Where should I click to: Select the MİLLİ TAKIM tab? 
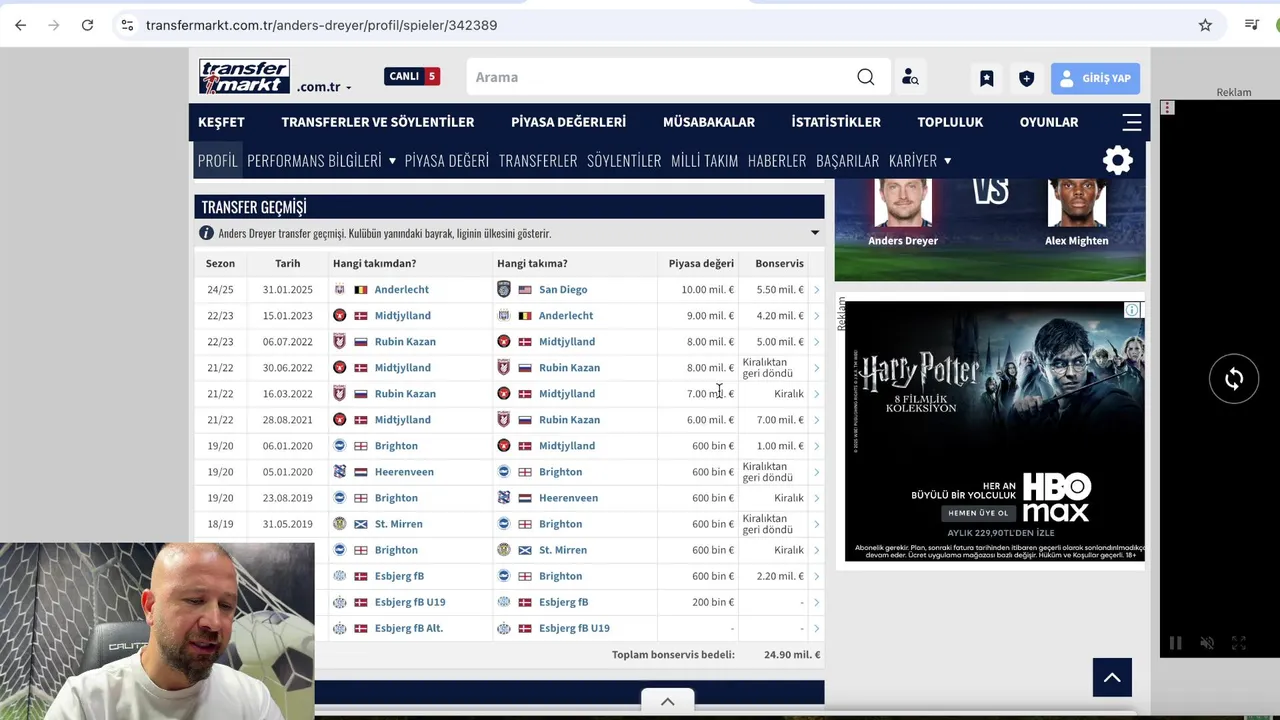[x=704, y=160]
